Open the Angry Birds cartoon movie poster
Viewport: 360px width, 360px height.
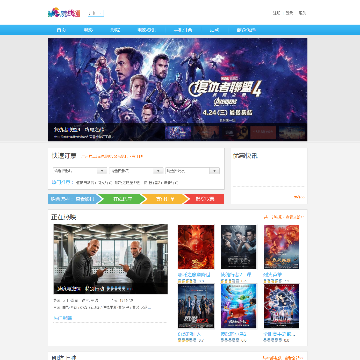coord(239,306)
